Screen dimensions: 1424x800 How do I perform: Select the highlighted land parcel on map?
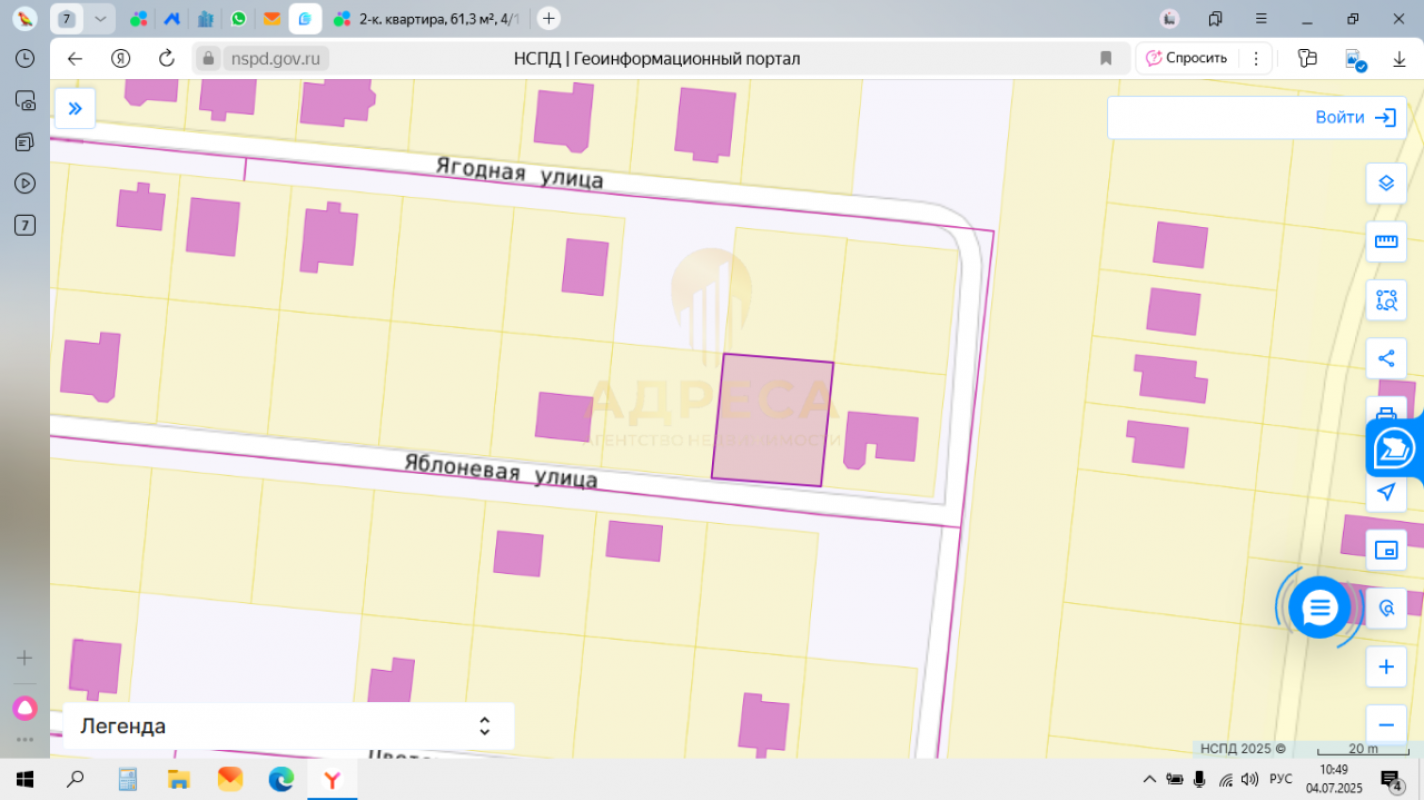tap(771, 420)
